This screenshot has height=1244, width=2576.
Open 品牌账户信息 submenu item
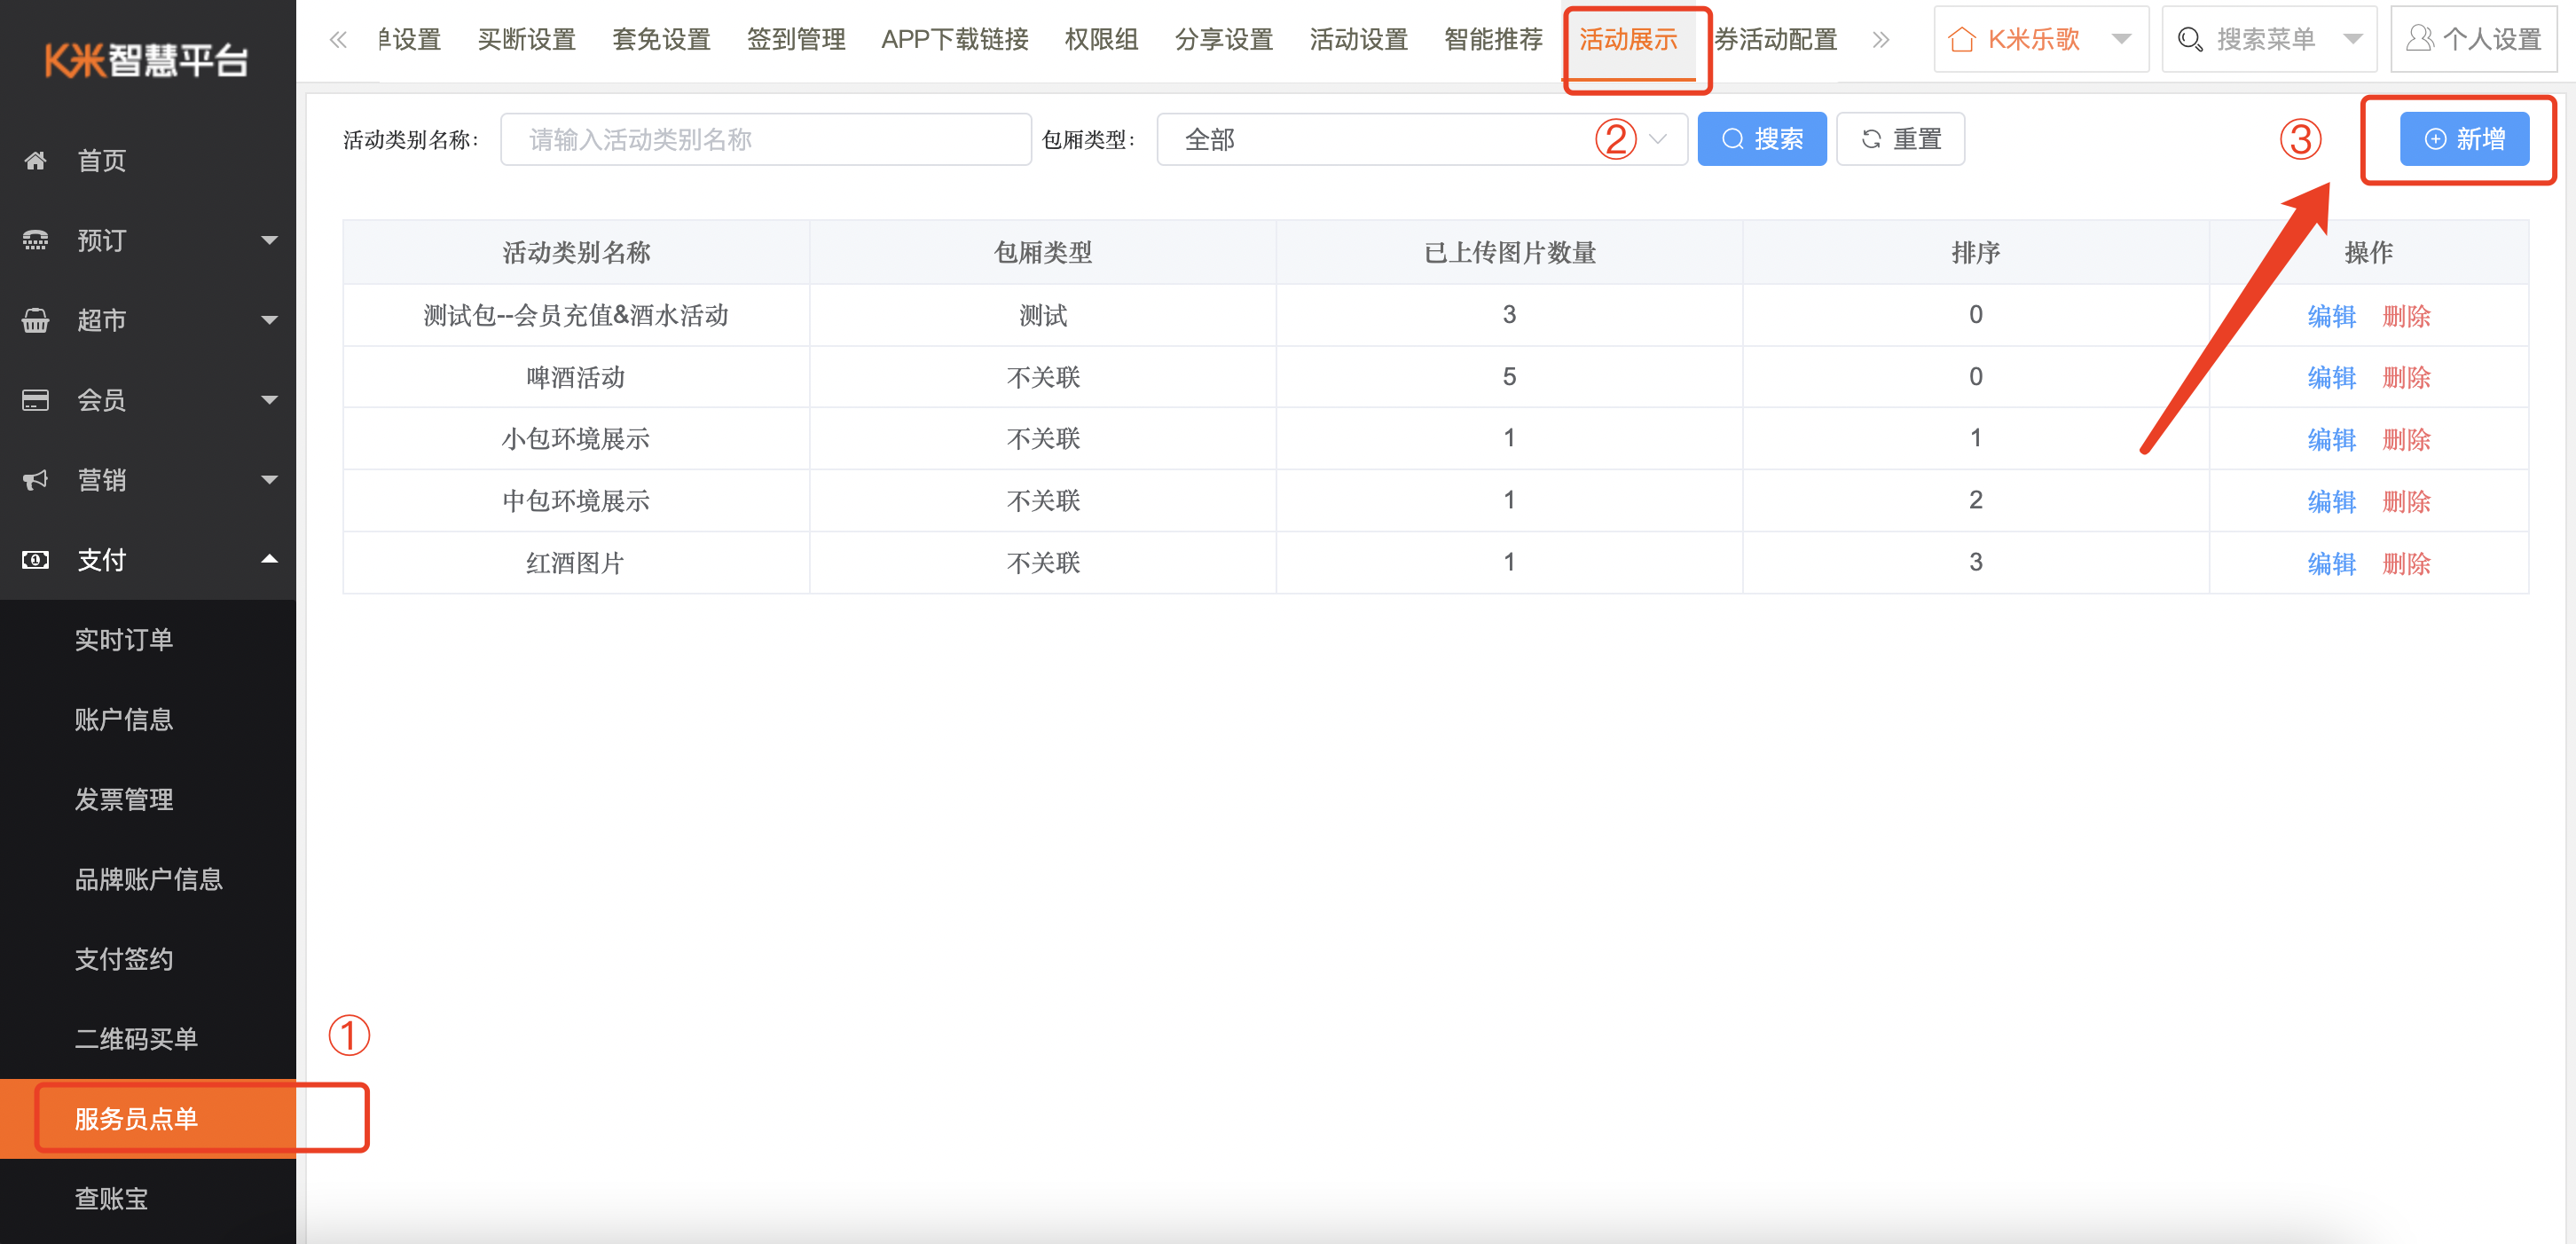[148, 880]
